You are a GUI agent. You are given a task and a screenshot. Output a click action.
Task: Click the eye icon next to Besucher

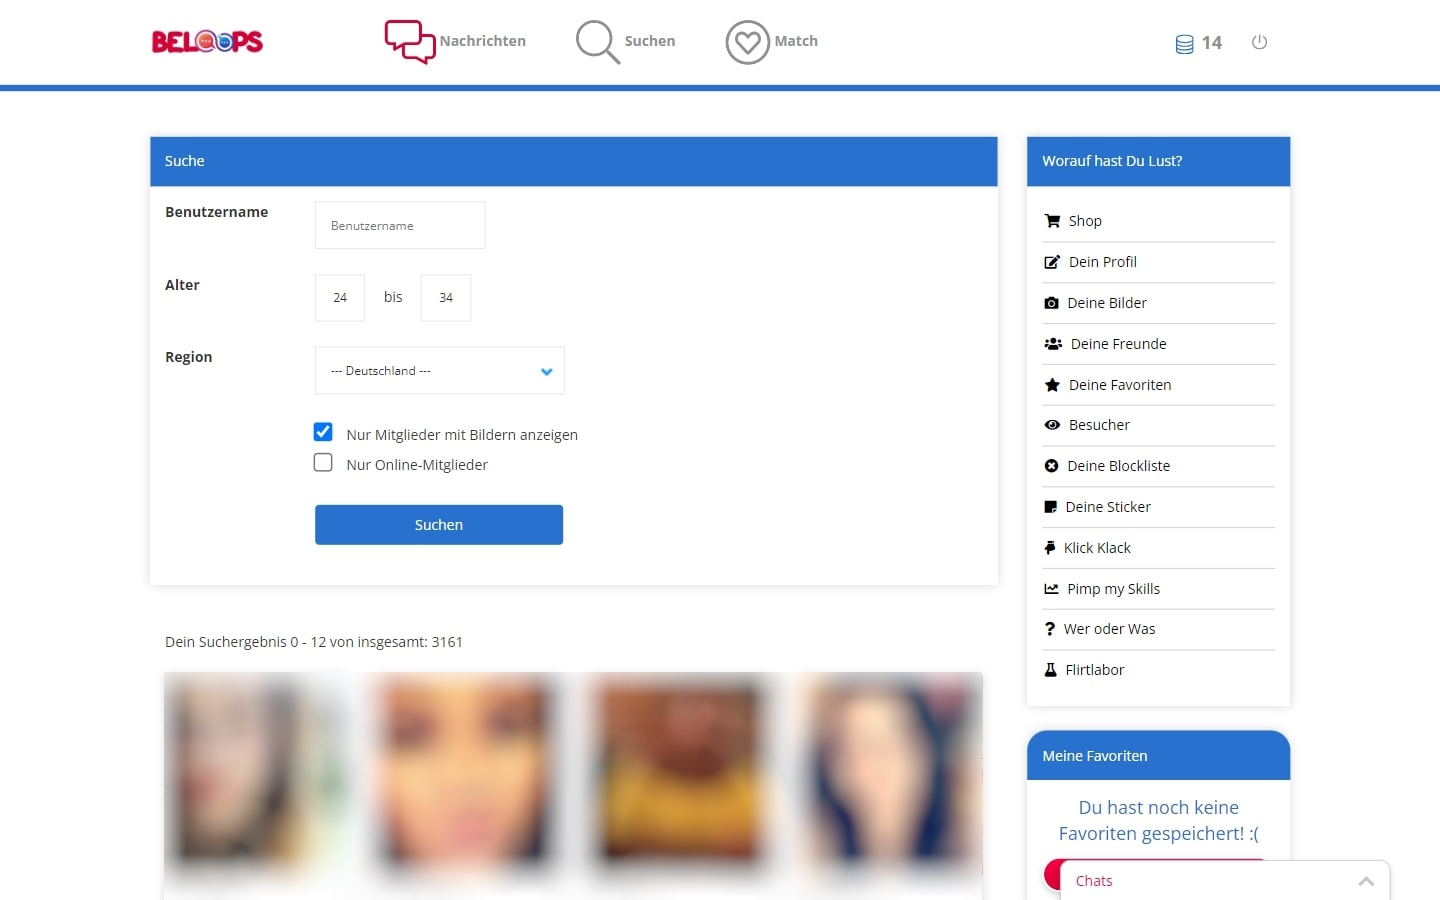pyautogui.click(x=1052, y=425)
